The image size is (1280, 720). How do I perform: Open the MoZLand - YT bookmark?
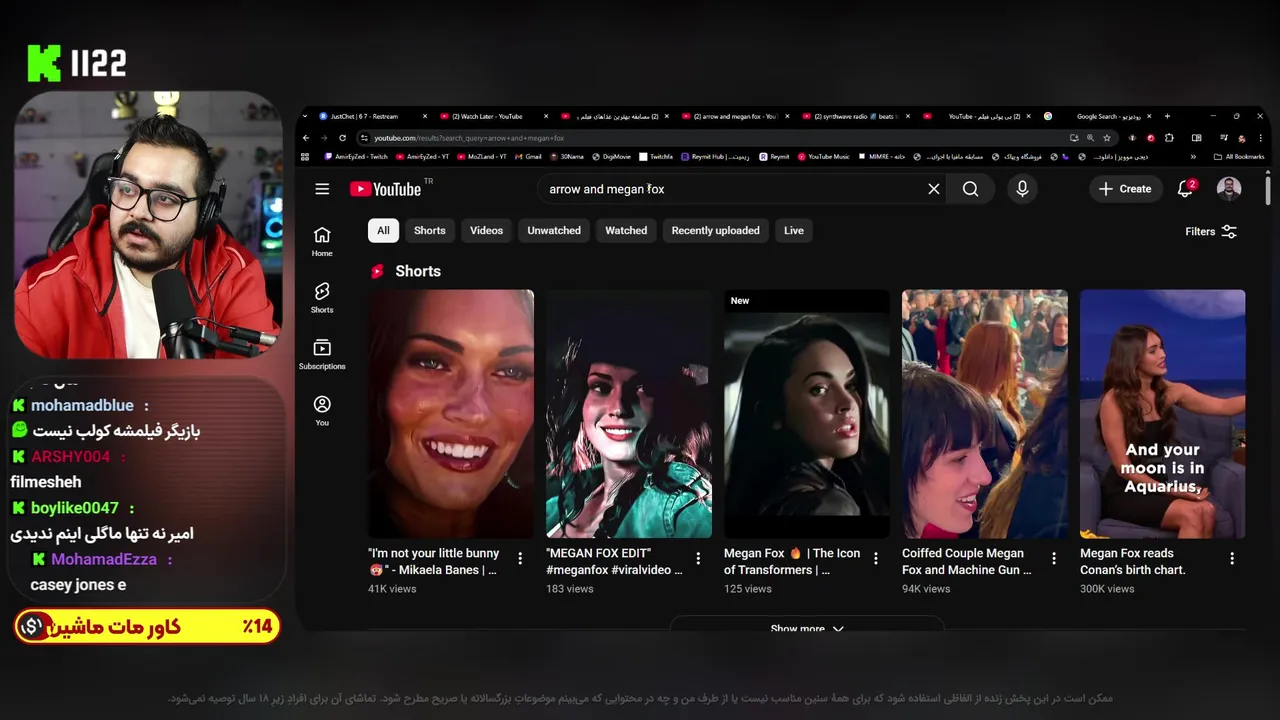[483, 157]
